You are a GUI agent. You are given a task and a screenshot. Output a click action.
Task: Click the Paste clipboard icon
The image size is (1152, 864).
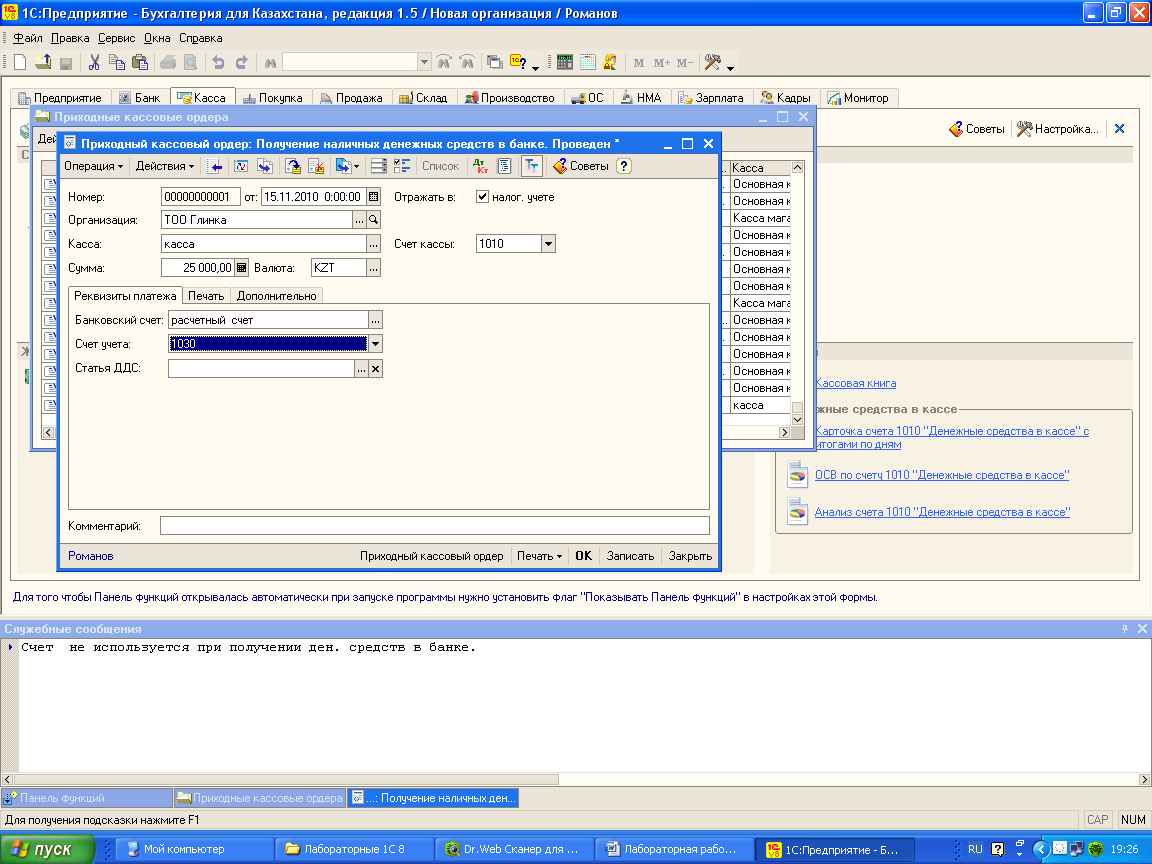click(x=140, y=62)
